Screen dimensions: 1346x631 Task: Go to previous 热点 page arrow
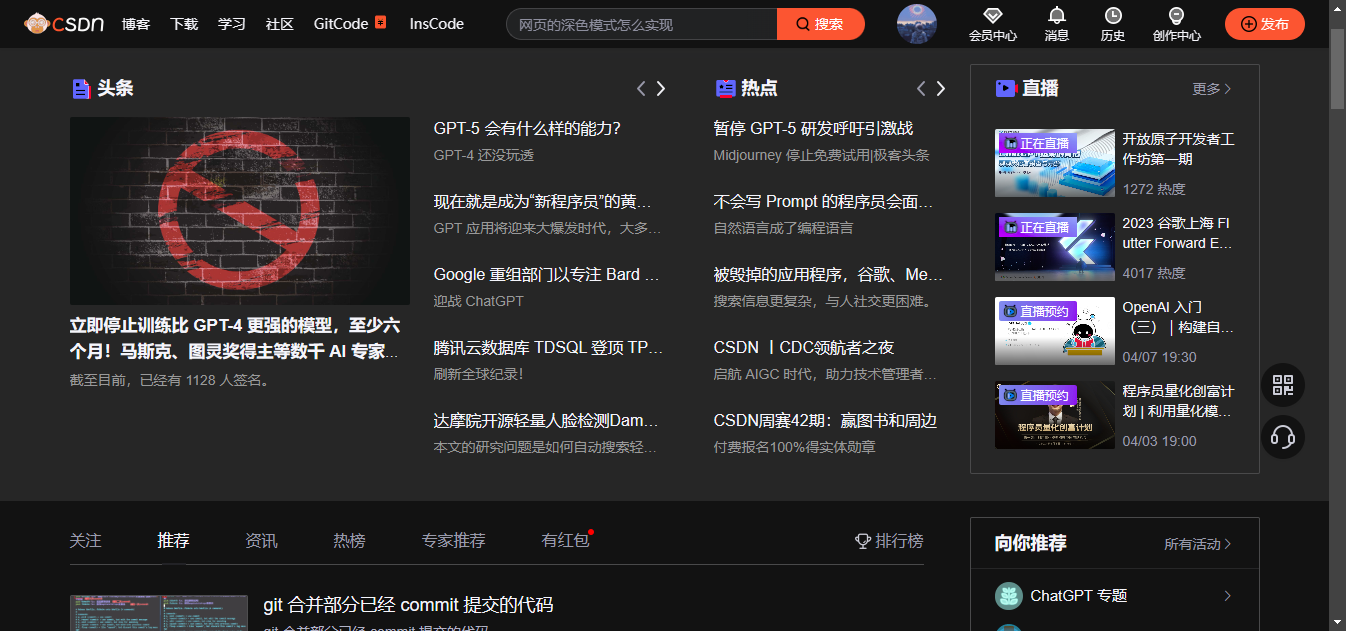click(x=921, y=89)
